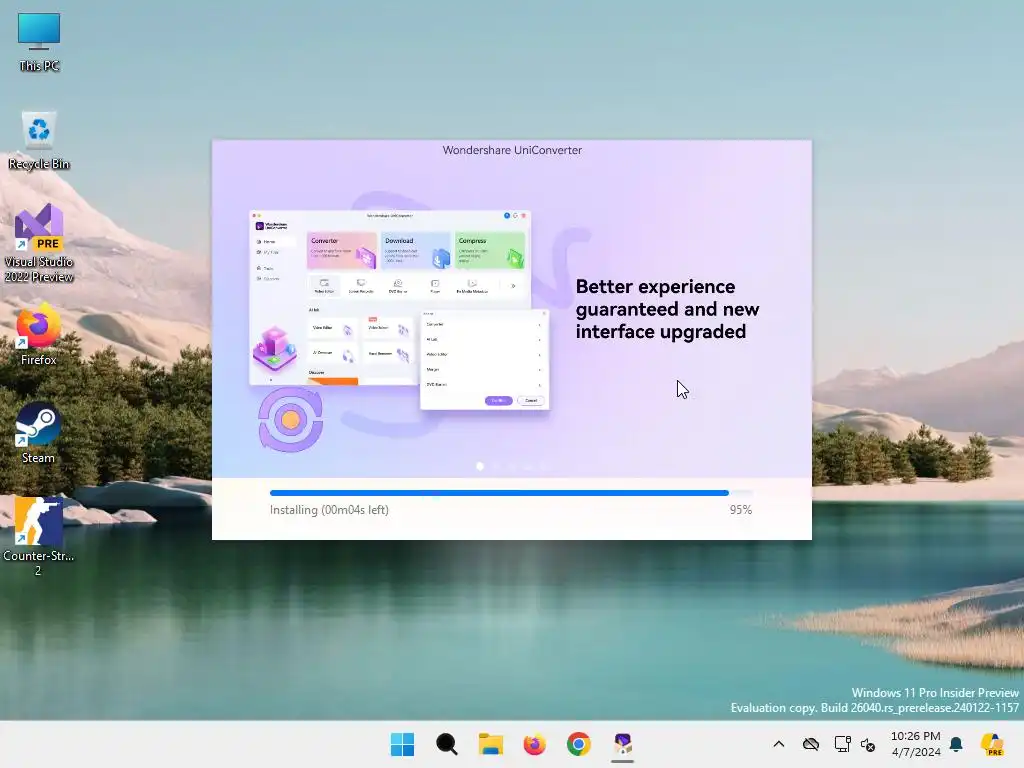
Task: Click the muted volume tray icon
Action: (868, 744)
